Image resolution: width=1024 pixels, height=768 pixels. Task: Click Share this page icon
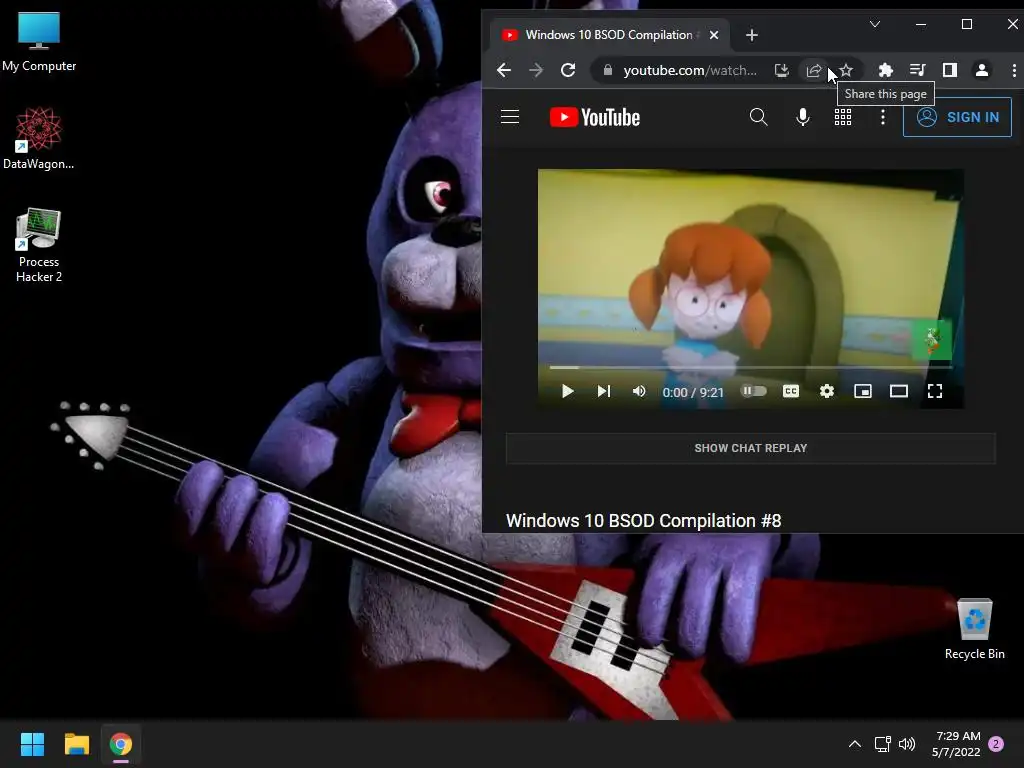814,70
